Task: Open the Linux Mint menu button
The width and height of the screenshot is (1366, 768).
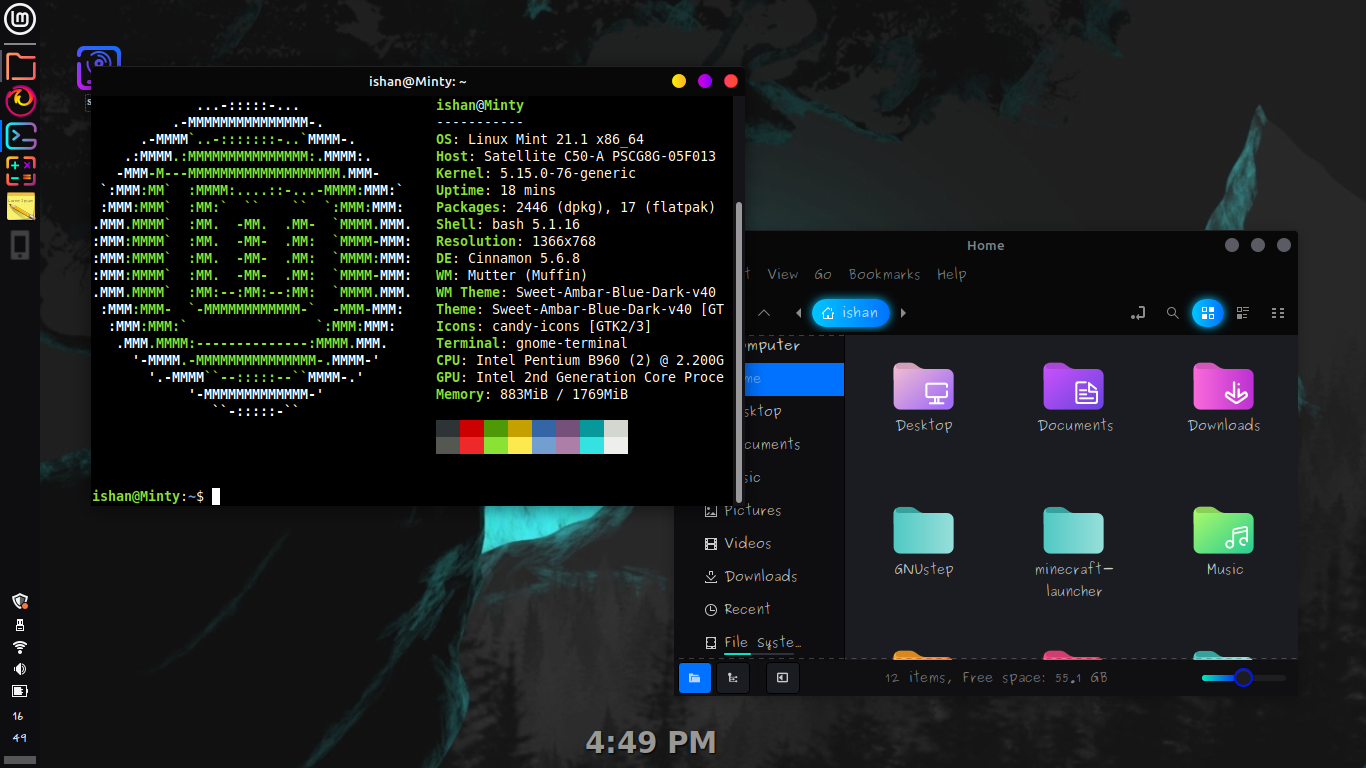Action: pyautogui.click(x=20, y=20)
